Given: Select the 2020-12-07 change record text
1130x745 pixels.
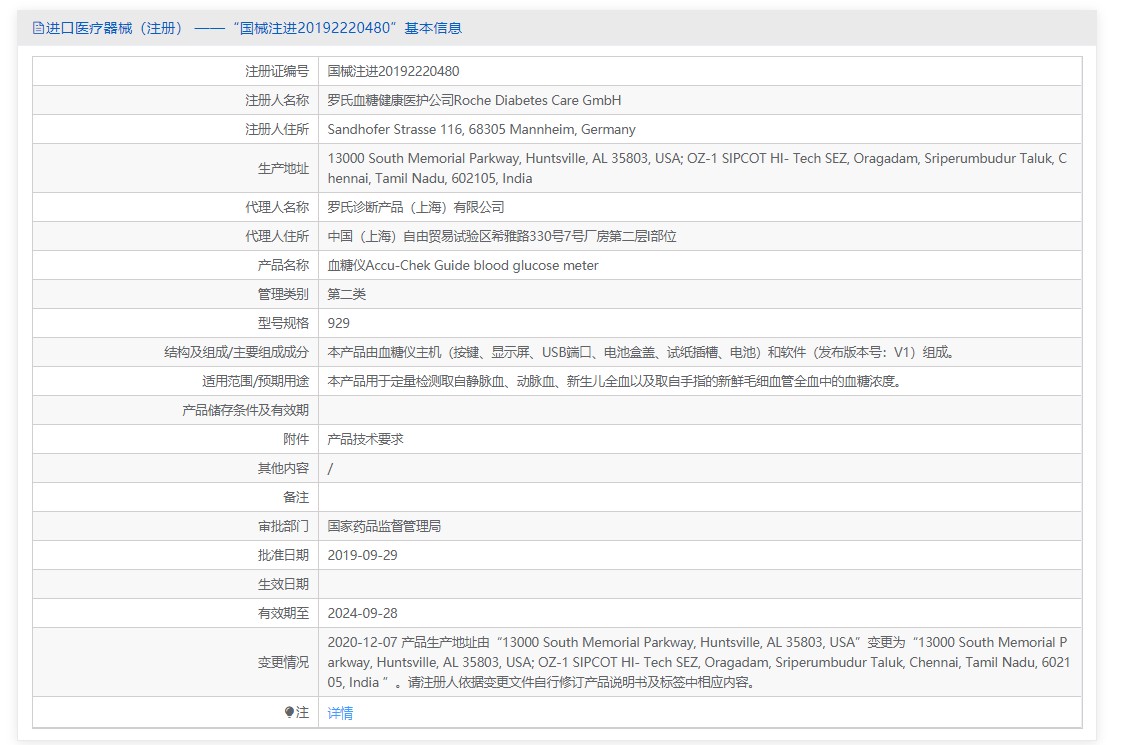Looking at the screenshot, I should (x=699, y=661).
